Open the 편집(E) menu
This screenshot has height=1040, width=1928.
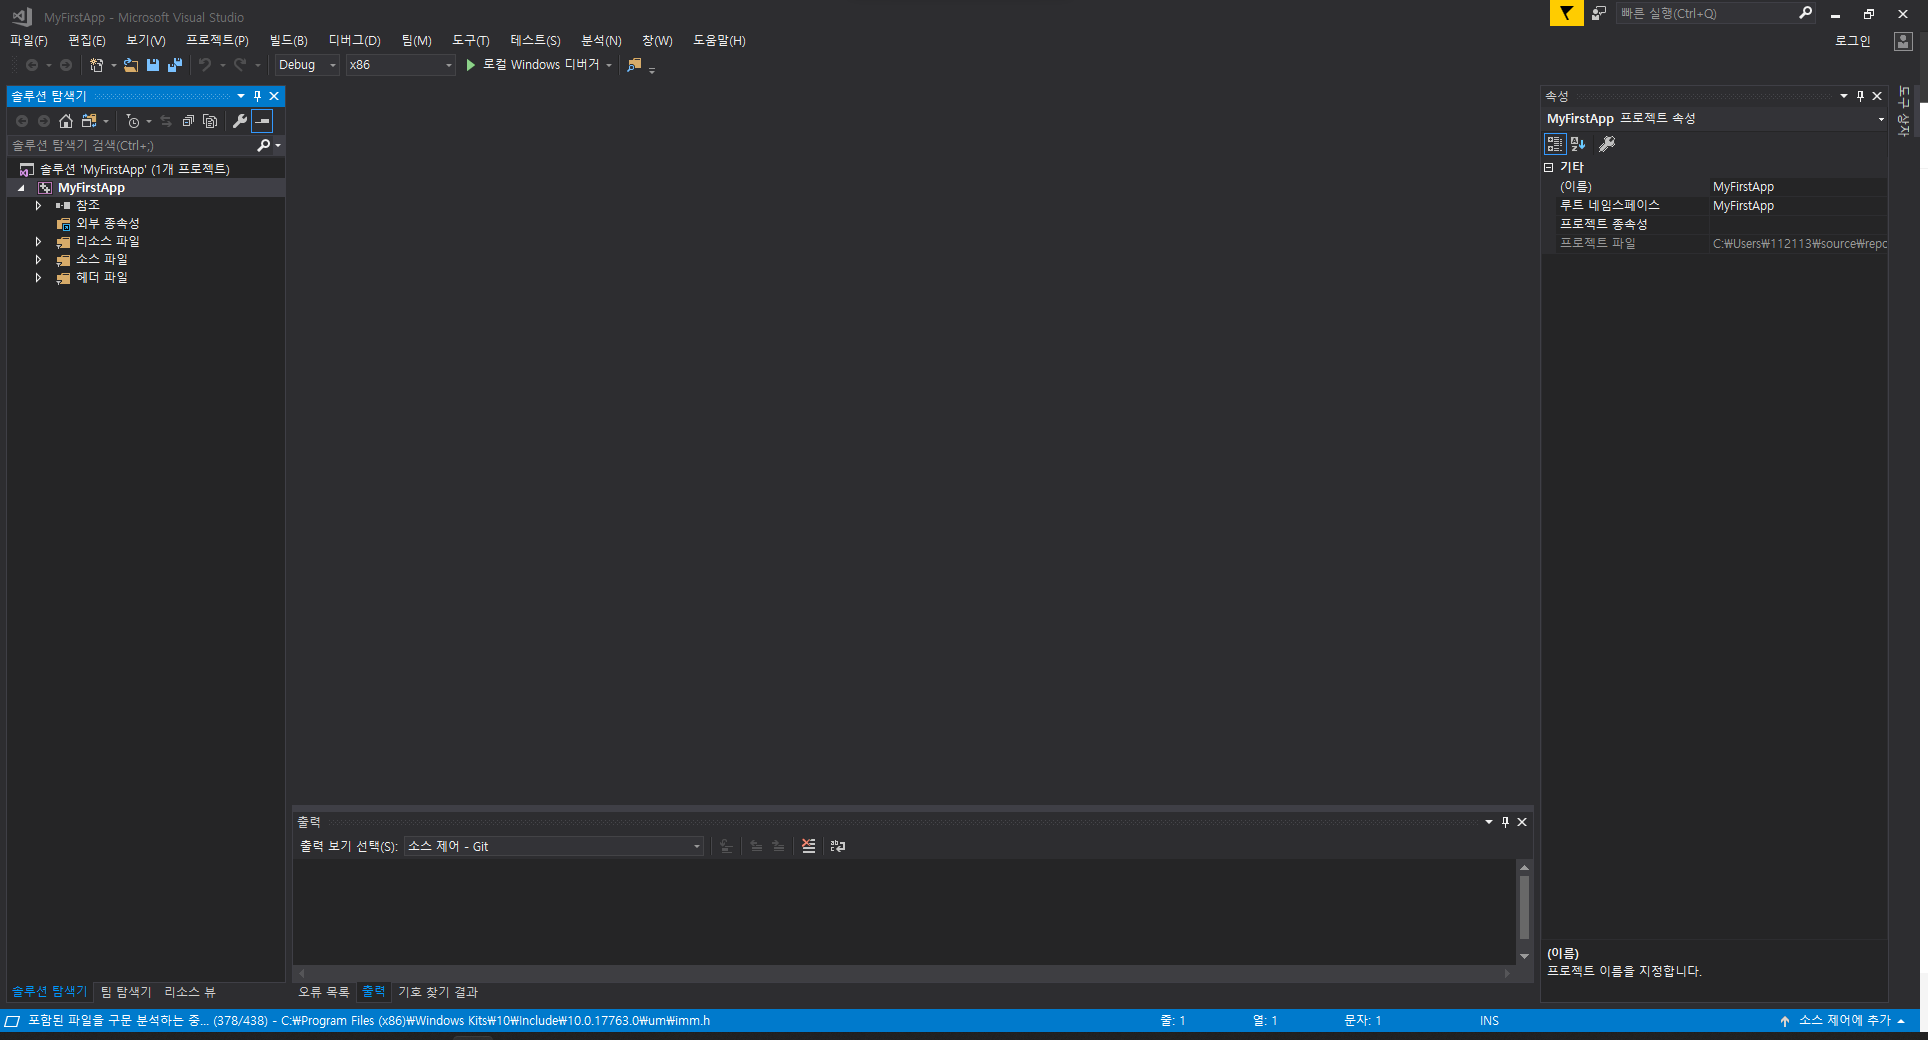click(87, 40)
